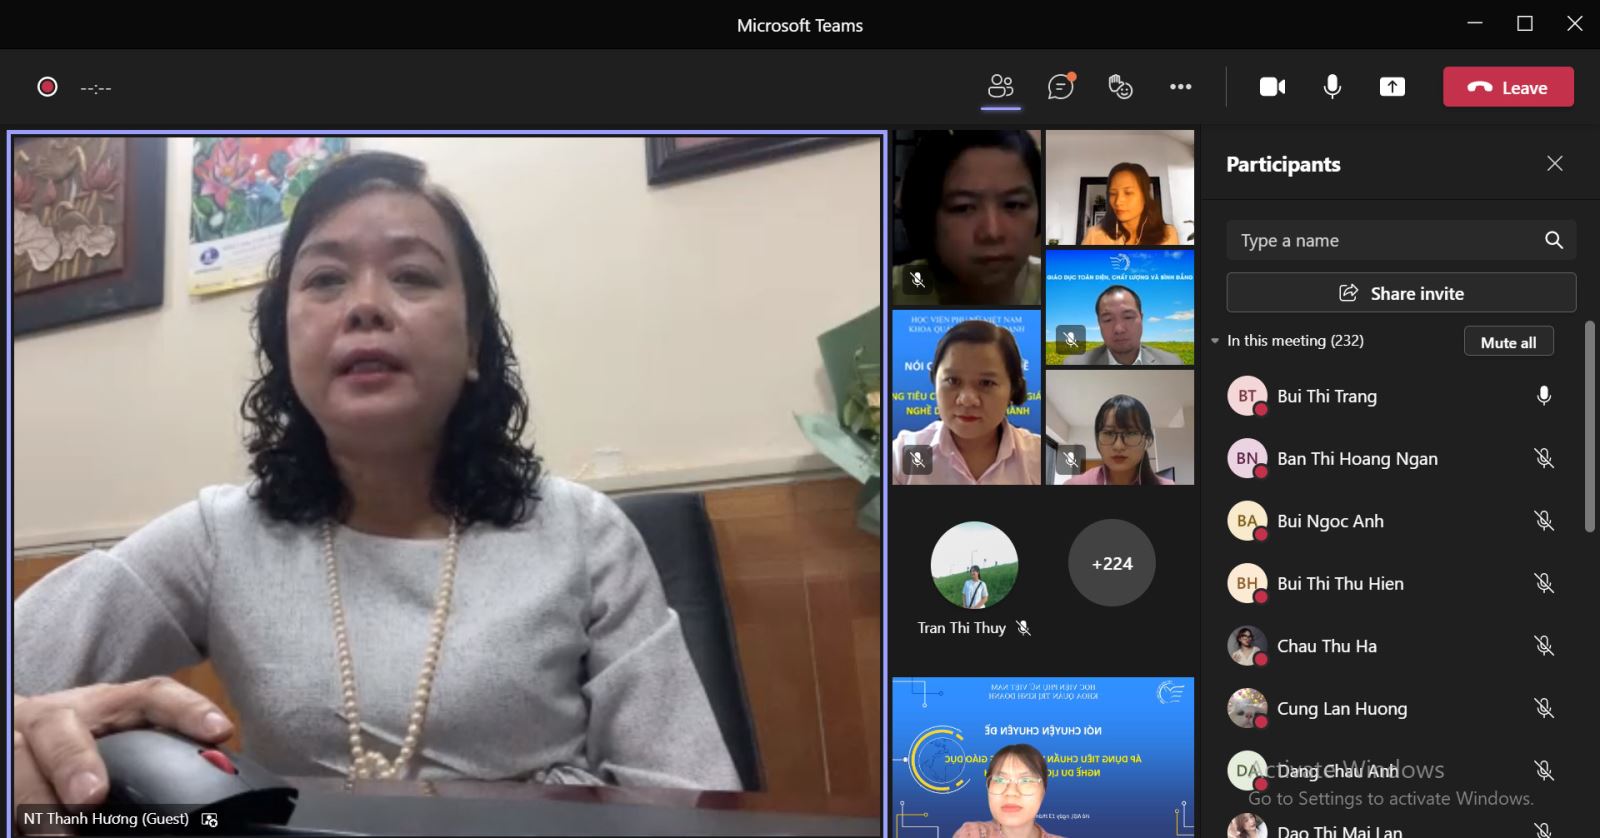1600x838 pixels.
Task: Open the Show participants icon
Action: [1000, 87]
